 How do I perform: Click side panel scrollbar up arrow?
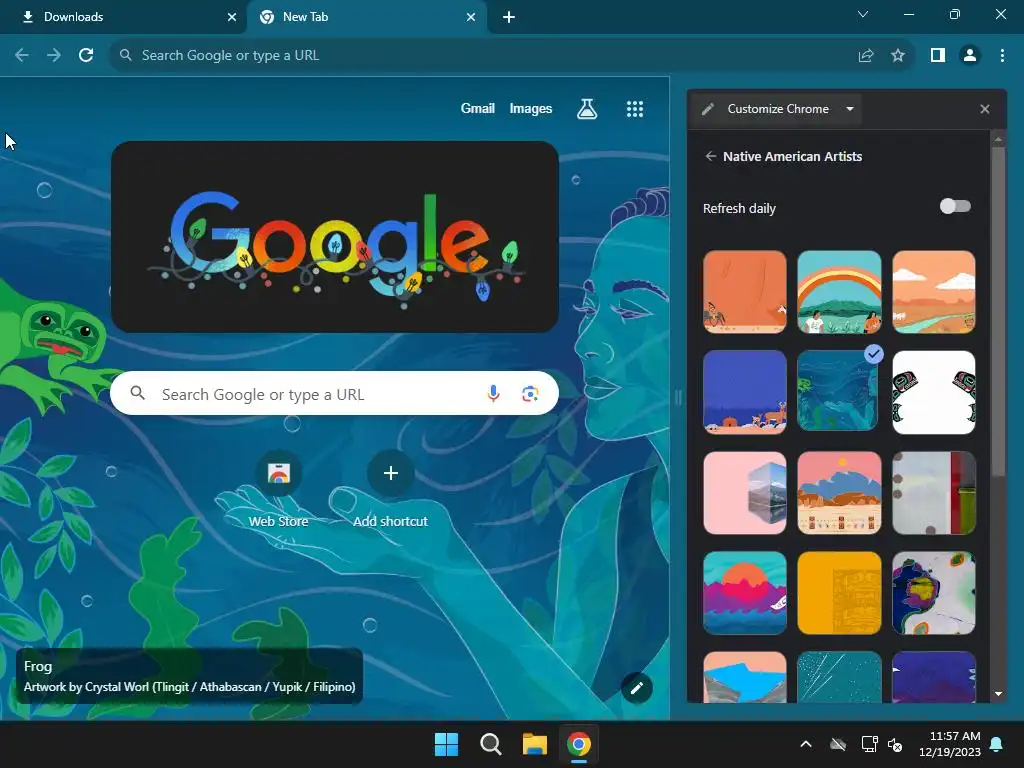coord(998,139)
